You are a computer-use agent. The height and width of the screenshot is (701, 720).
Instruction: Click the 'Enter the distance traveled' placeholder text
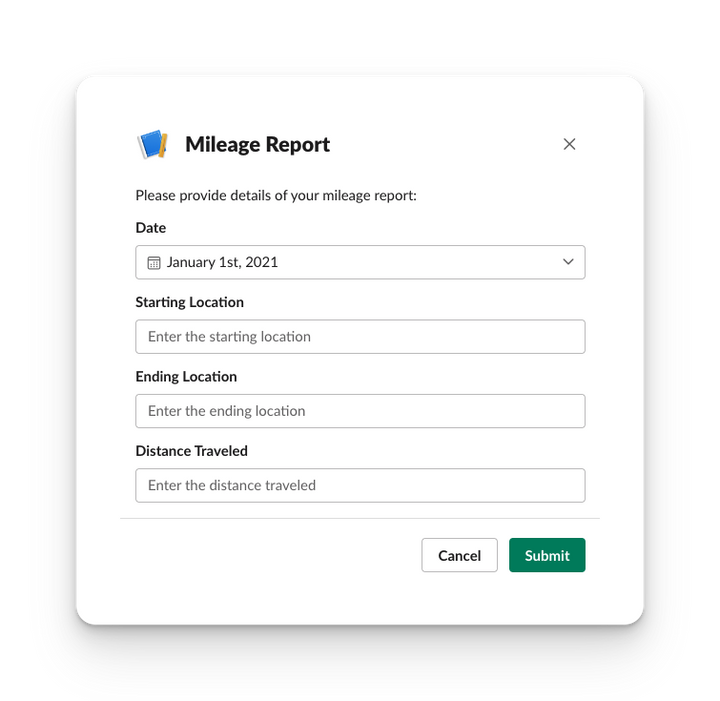coord(232,485)
